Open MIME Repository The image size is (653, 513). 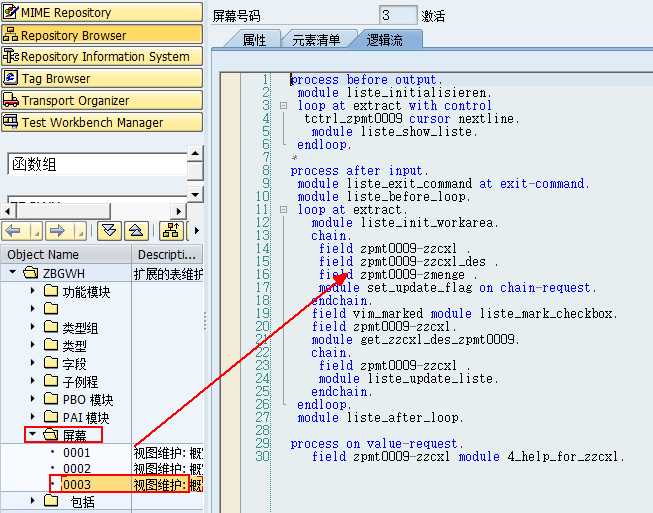click(102, 12)
